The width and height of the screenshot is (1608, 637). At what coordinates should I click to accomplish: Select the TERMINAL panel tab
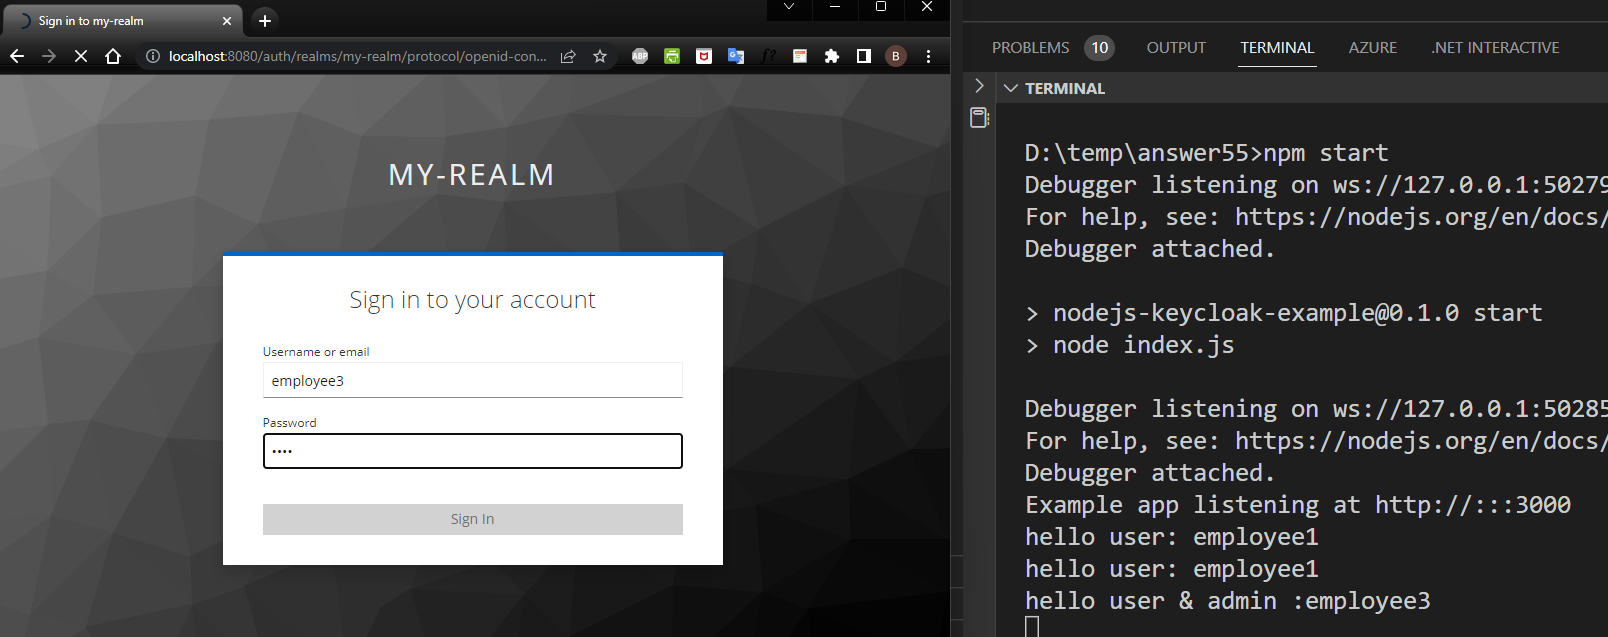[1277, 48]
